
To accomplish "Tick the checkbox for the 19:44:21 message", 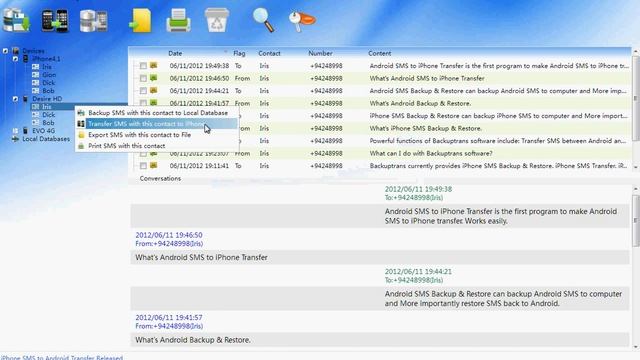I will pyautogui.click(x=143, y=91).
